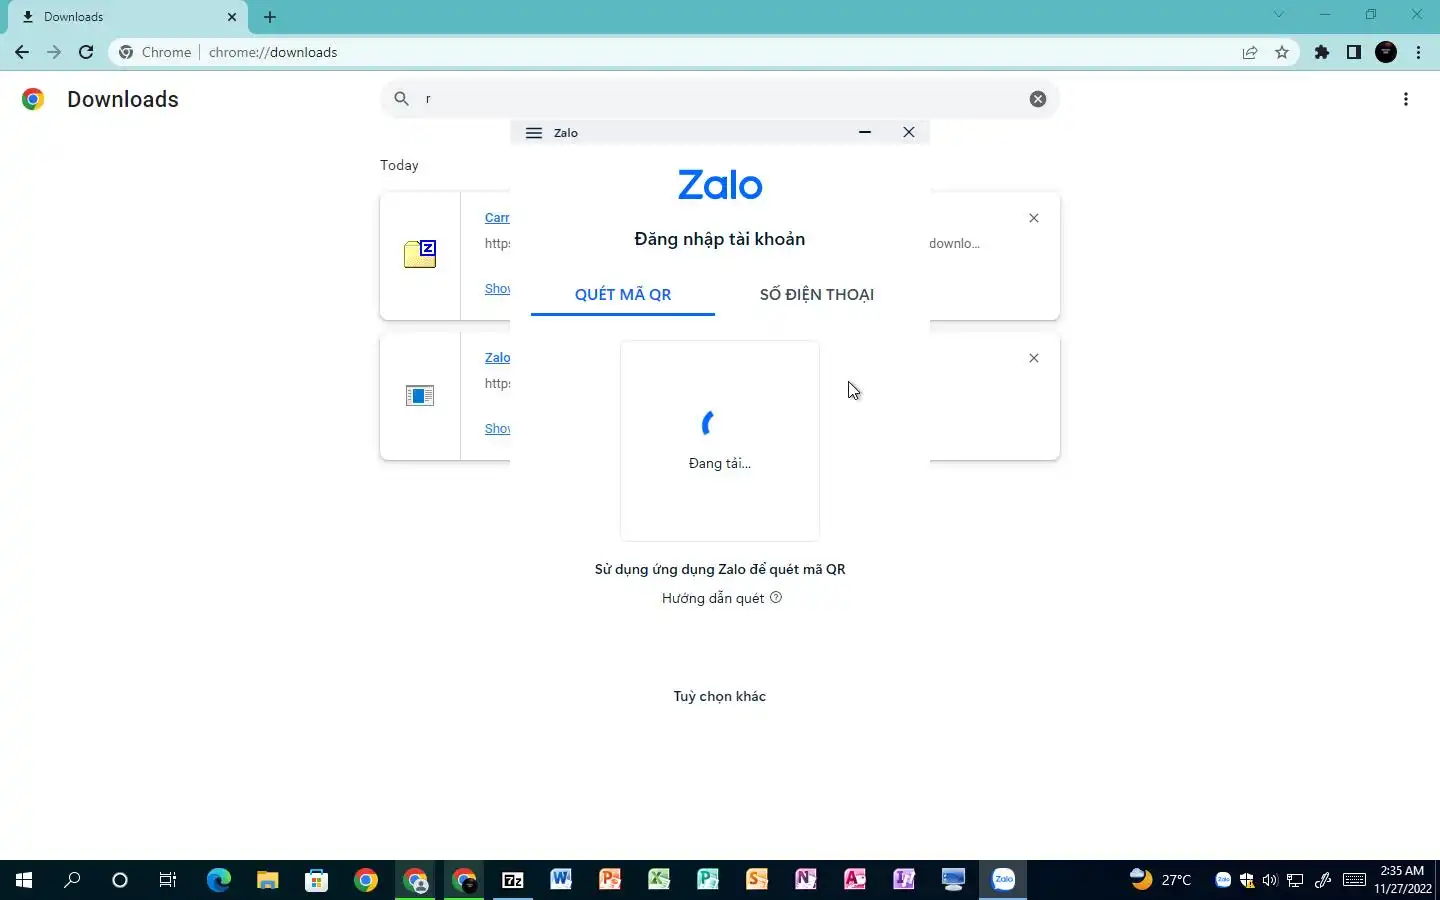Screen dimensions: 1440x900
Task: Open the Carr download file link
Action: [x=497, y=218]
